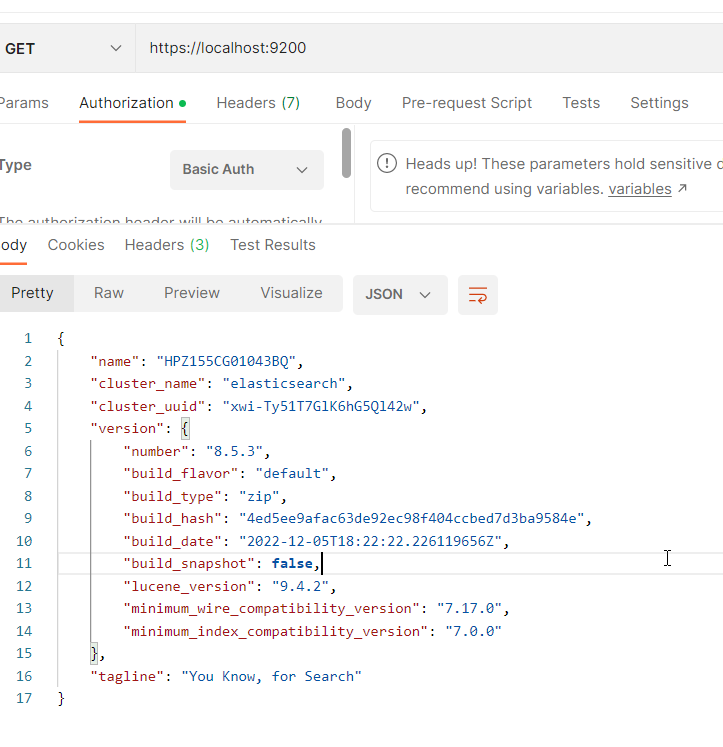Open the Settings tab
This screenshot has height=747, width=723.
(x=659, y=103)
